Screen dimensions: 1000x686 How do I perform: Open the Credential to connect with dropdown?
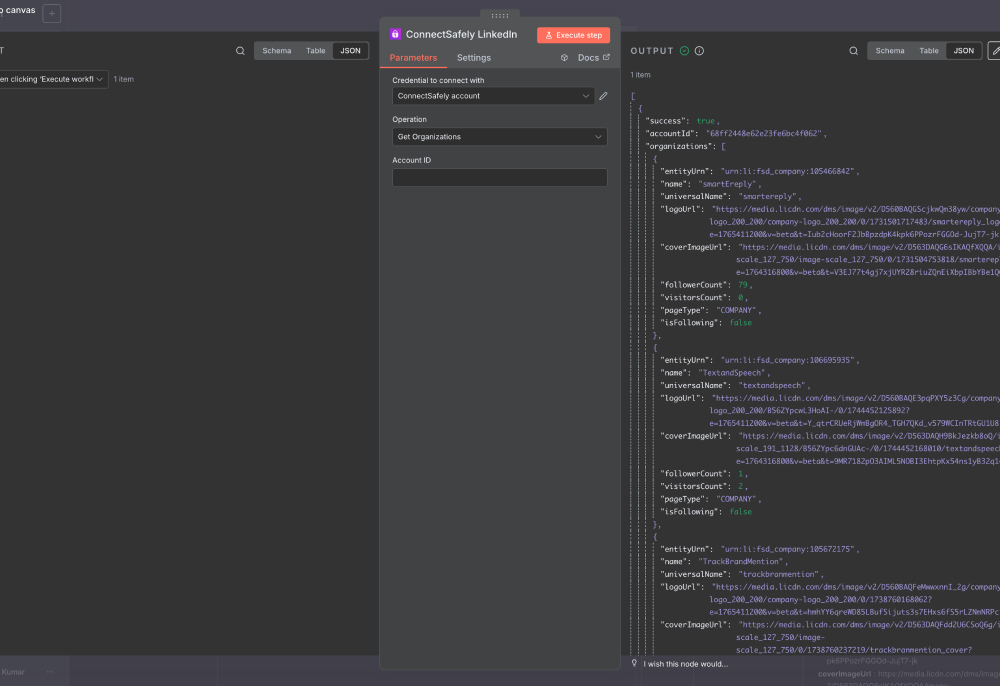493,96
